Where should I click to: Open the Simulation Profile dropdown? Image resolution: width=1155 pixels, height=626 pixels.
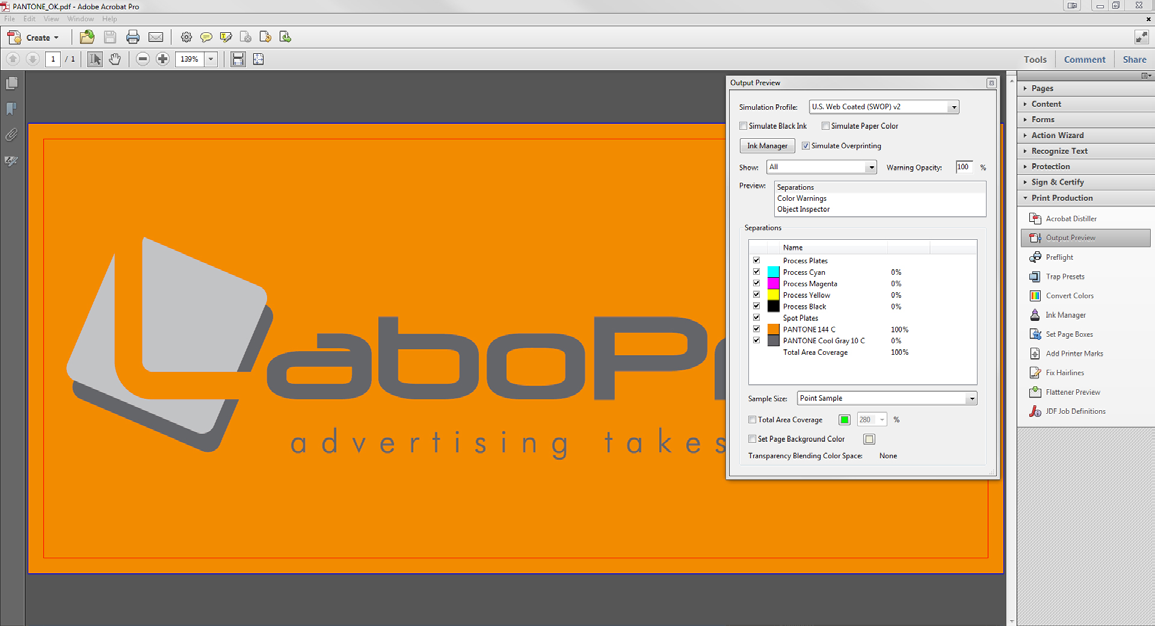click(884, 107)
